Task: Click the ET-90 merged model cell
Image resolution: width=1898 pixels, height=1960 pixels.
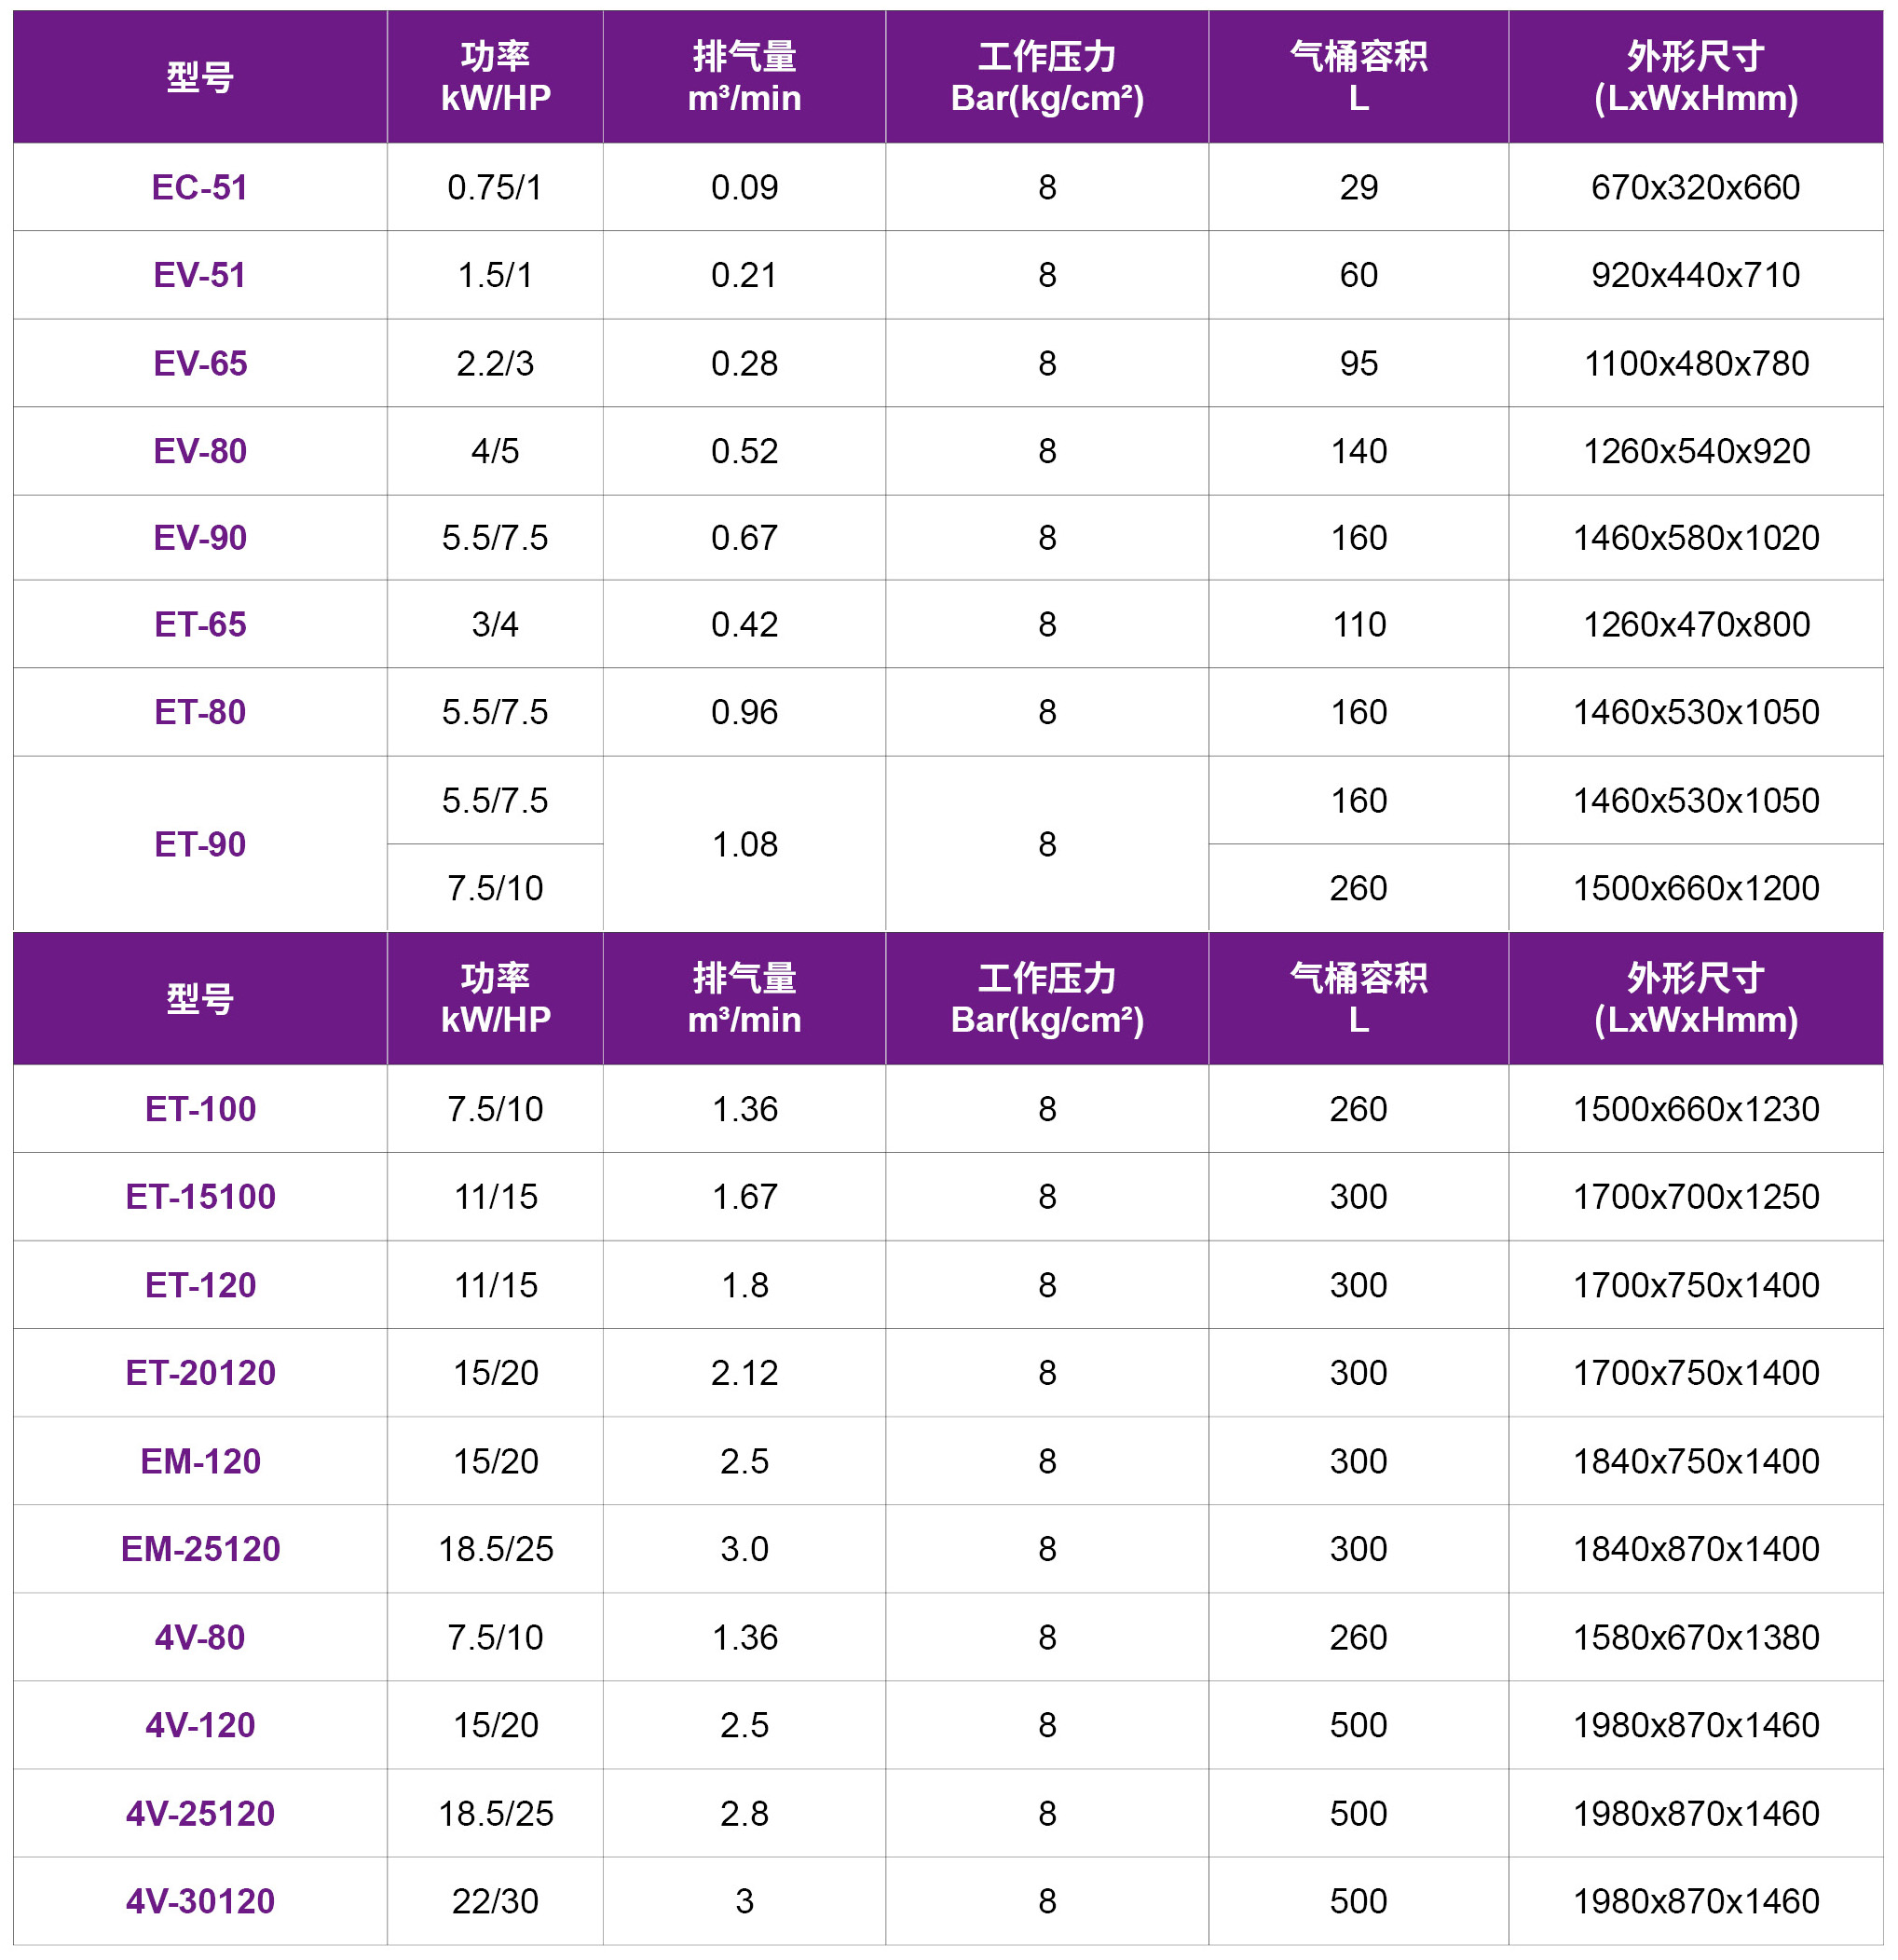Action: coord(200,844)
